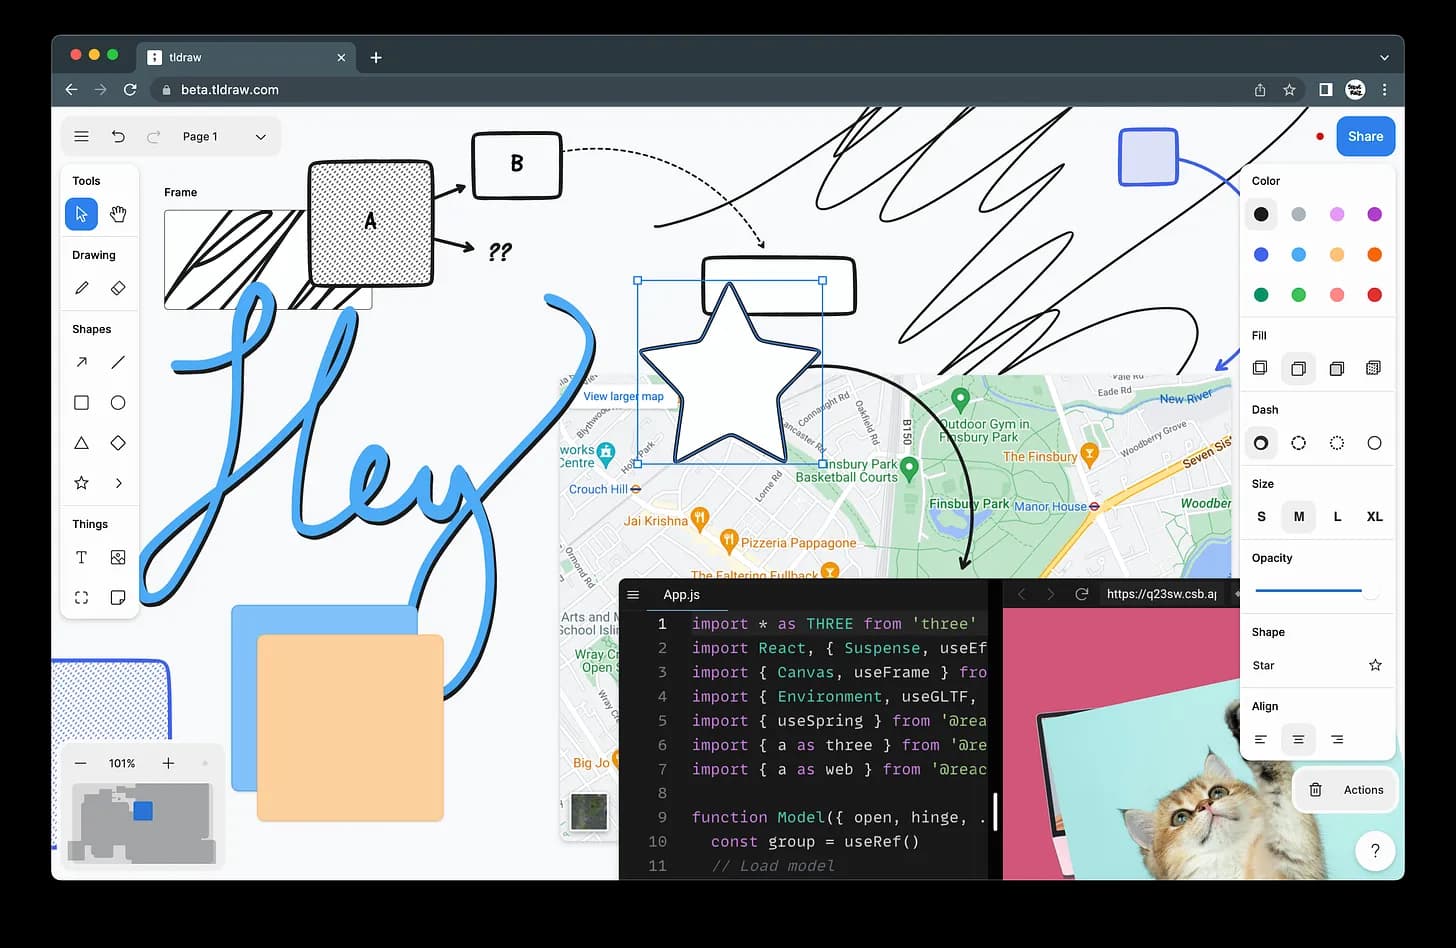Reload the embedded sandbox preview

[1081, 594]
